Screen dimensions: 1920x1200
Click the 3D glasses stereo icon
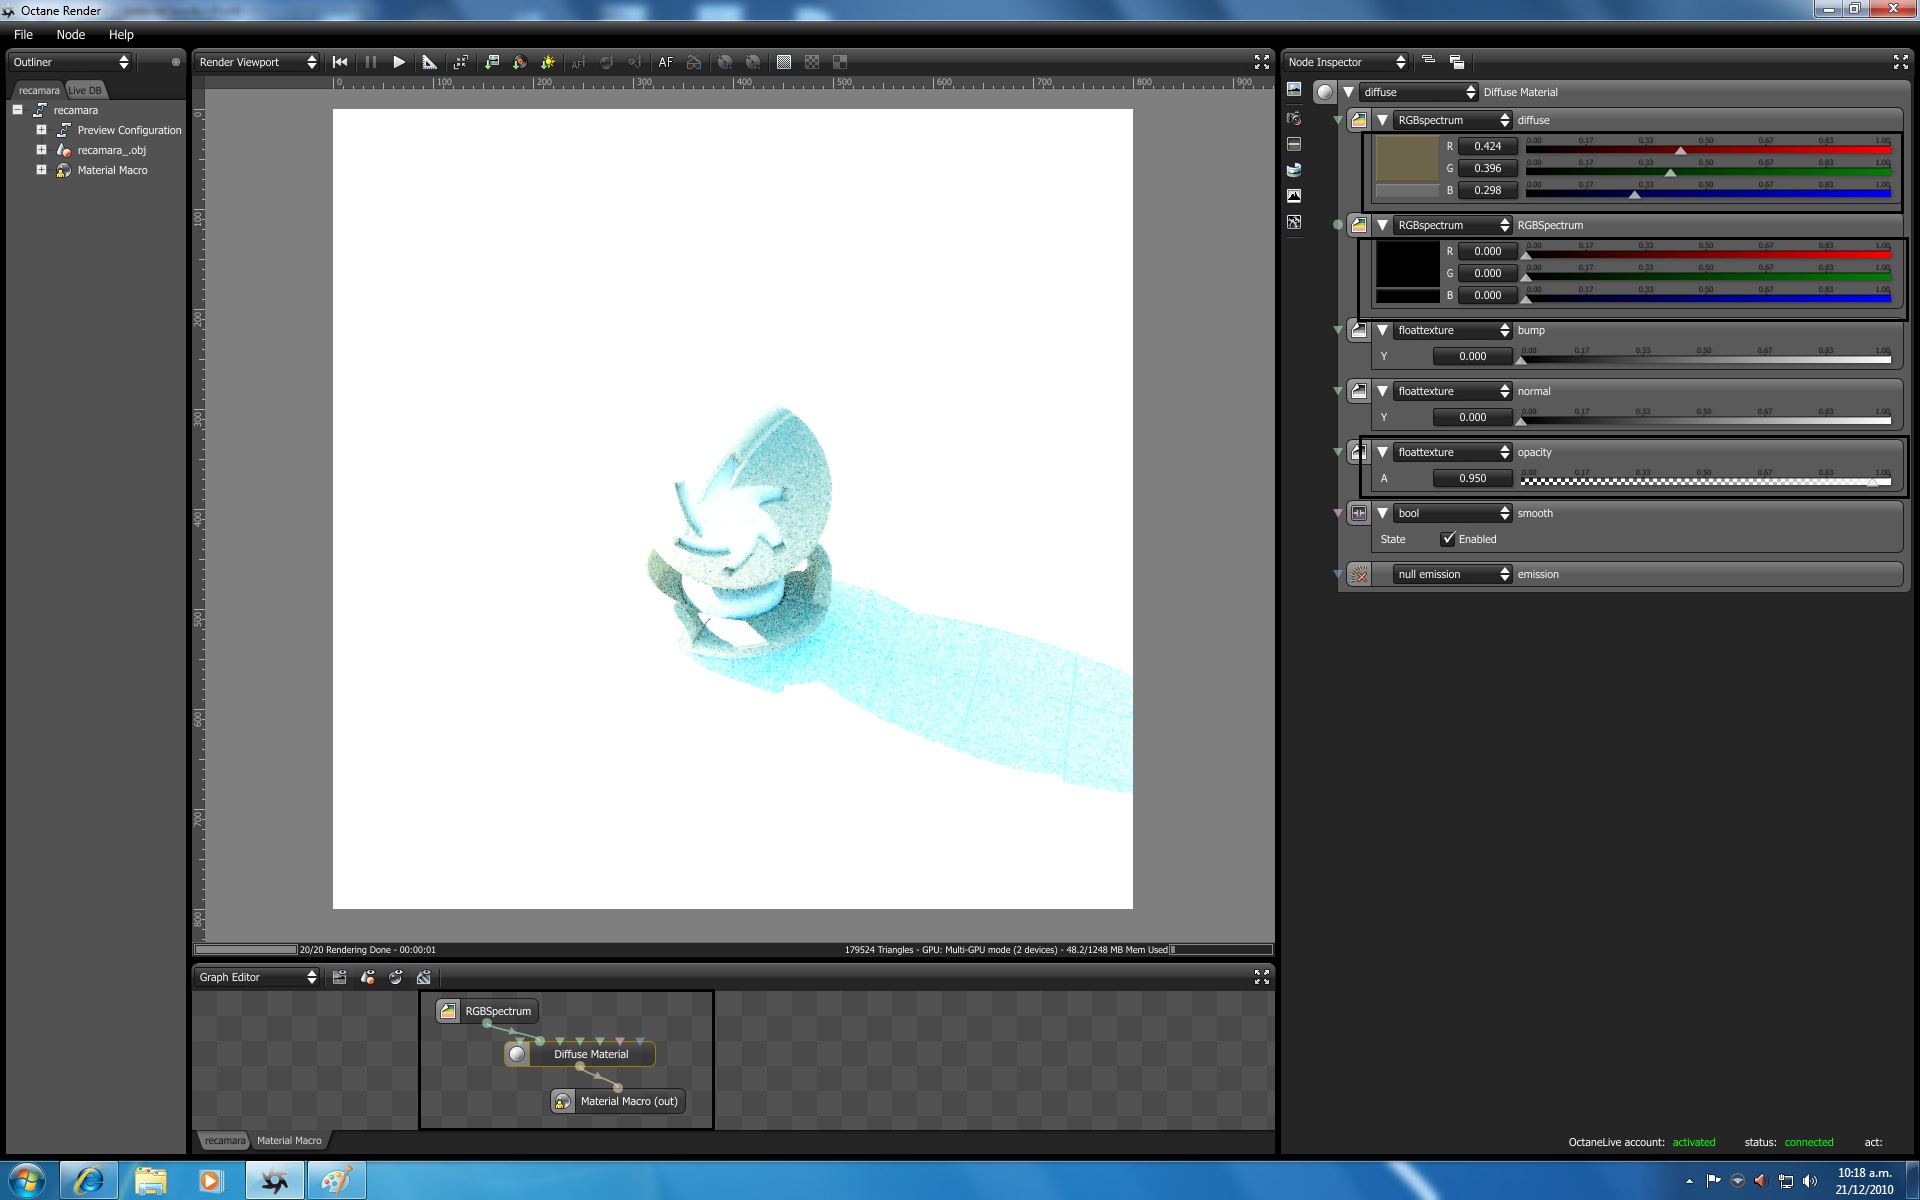(694, 62)
